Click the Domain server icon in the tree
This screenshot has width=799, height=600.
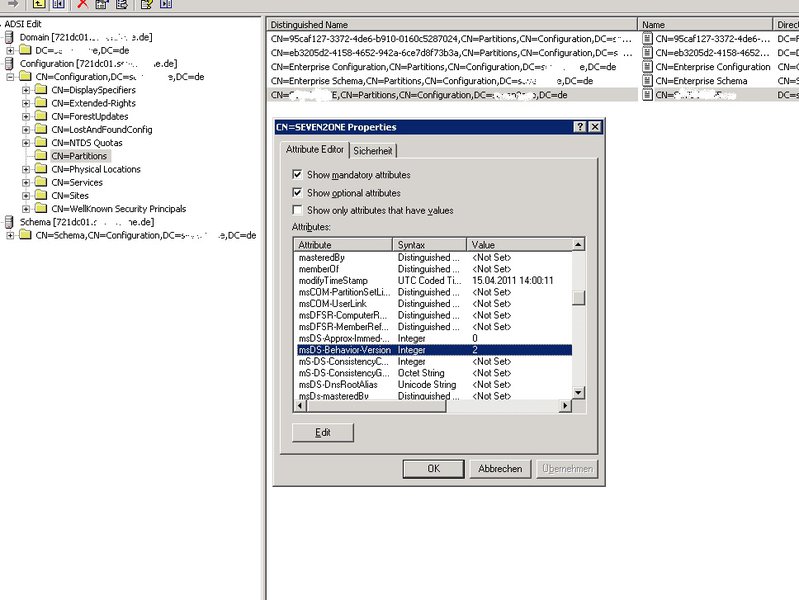(9, 37)
